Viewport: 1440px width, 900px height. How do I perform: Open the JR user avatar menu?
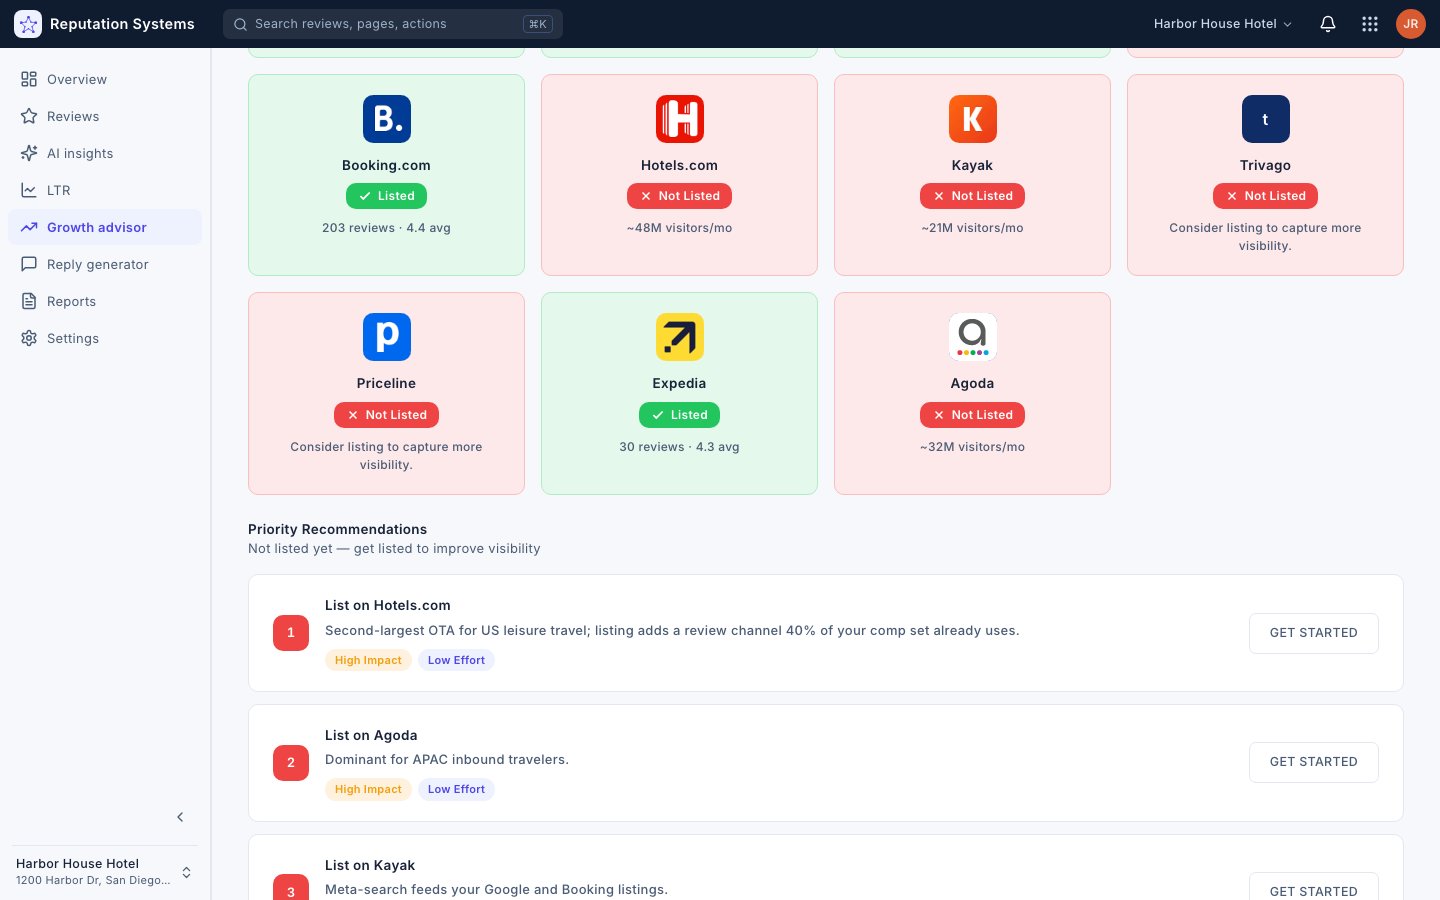(1411, 24)
